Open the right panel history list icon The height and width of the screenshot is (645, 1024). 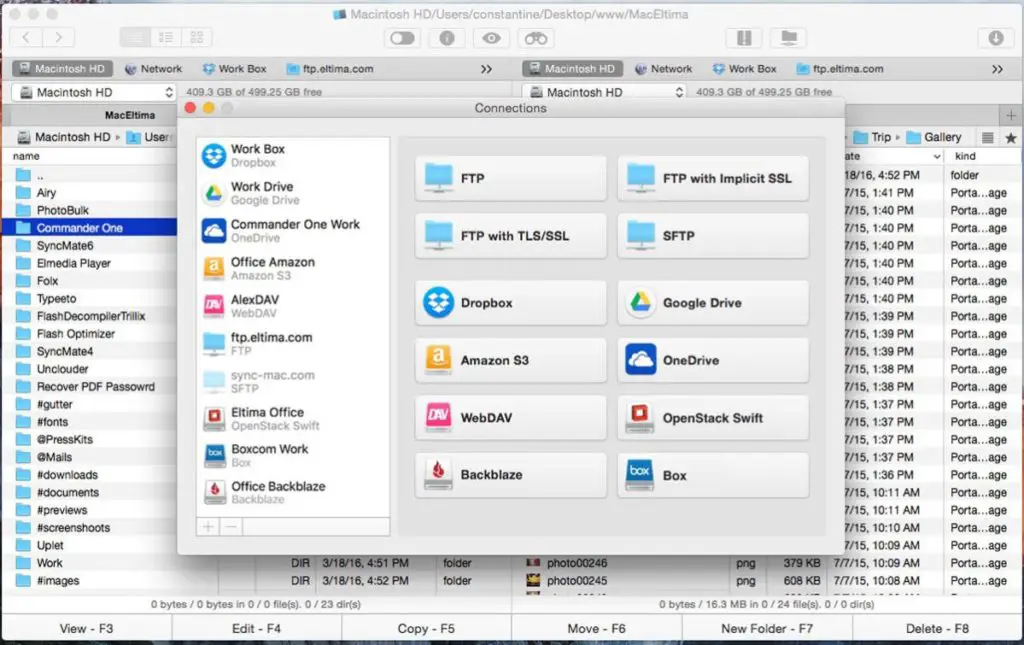coord(987,137)
